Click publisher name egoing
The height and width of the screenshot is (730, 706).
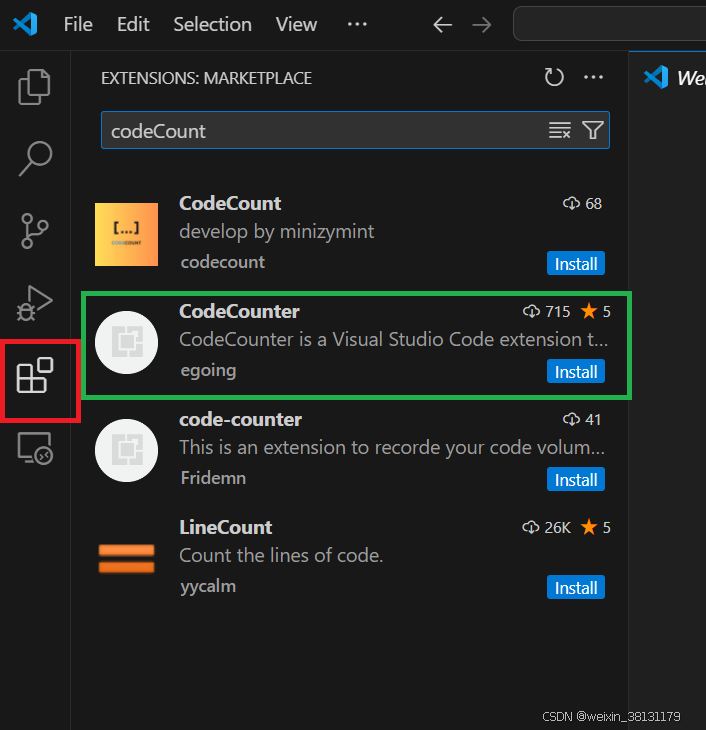tap(208, 371)
